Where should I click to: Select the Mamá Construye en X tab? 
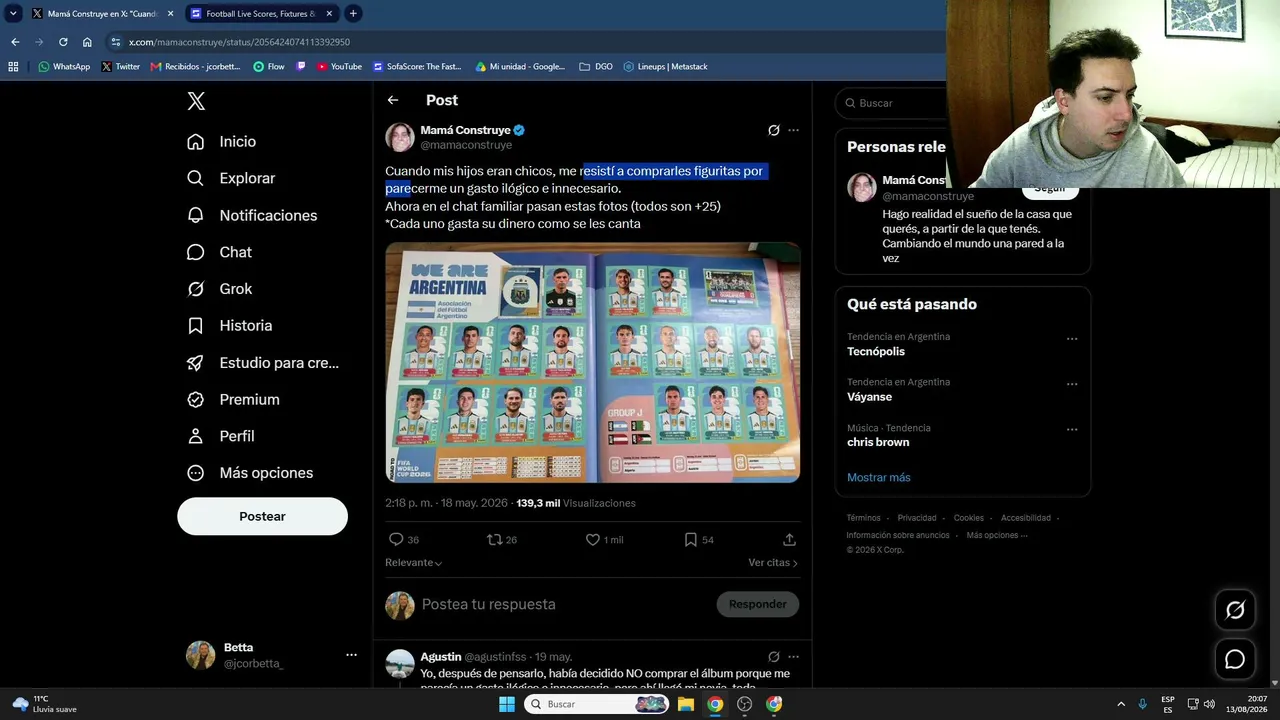[x=102, y=14]
